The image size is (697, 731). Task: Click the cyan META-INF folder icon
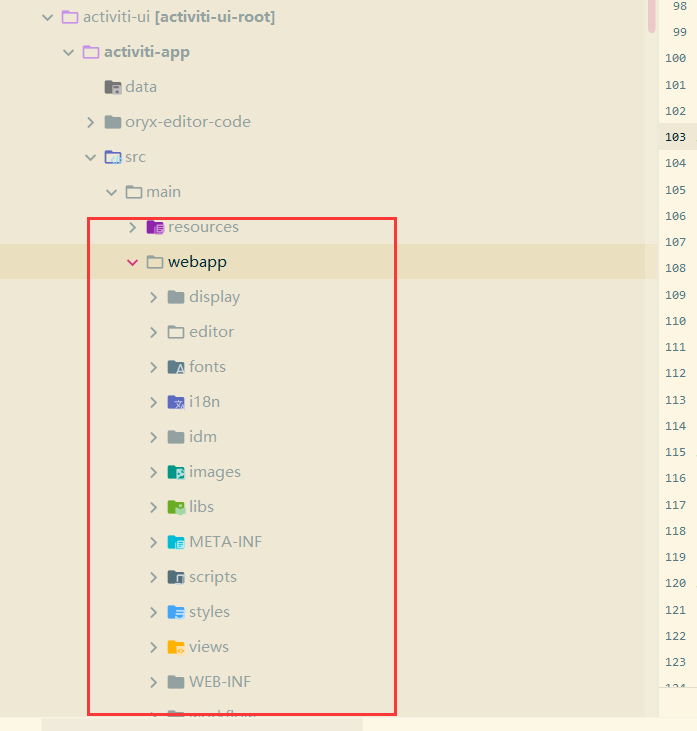coord(176,542)
